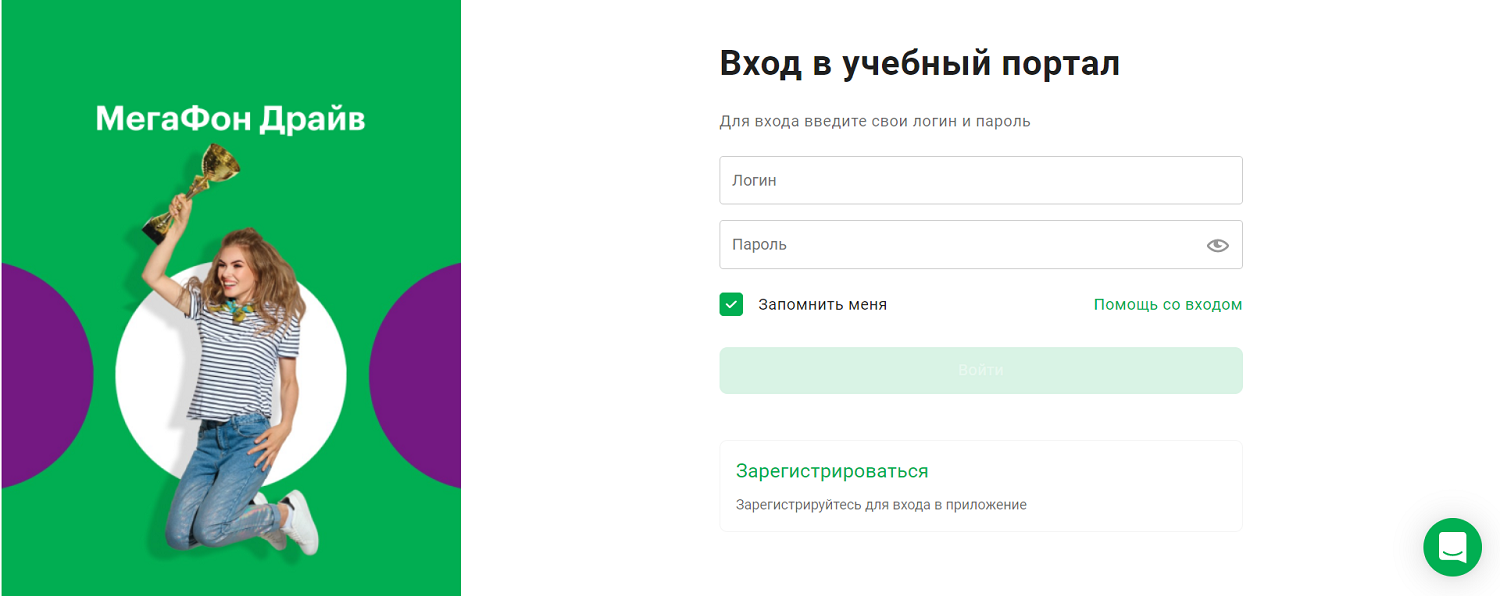Click the Войти login button
This screenshot has width=1500, height=596.
click(981, 370)
